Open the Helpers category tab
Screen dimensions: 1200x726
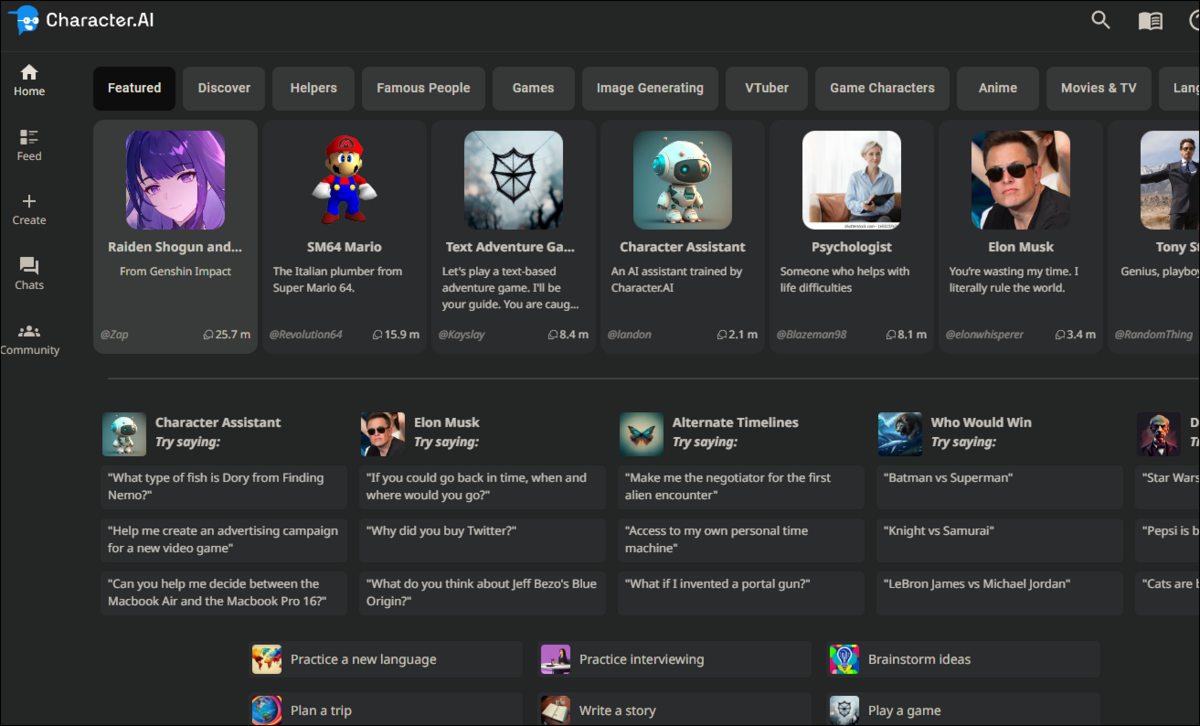click(x=313, y=88)
